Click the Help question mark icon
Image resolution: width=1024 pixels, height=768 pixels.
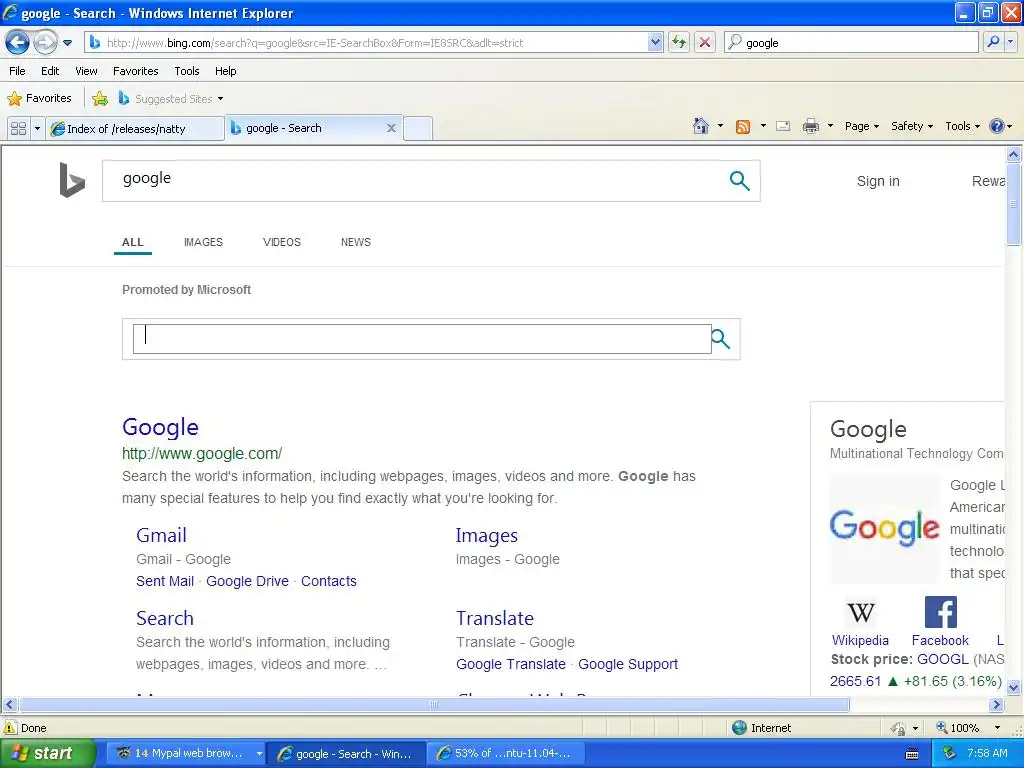[x=997, y=126]
